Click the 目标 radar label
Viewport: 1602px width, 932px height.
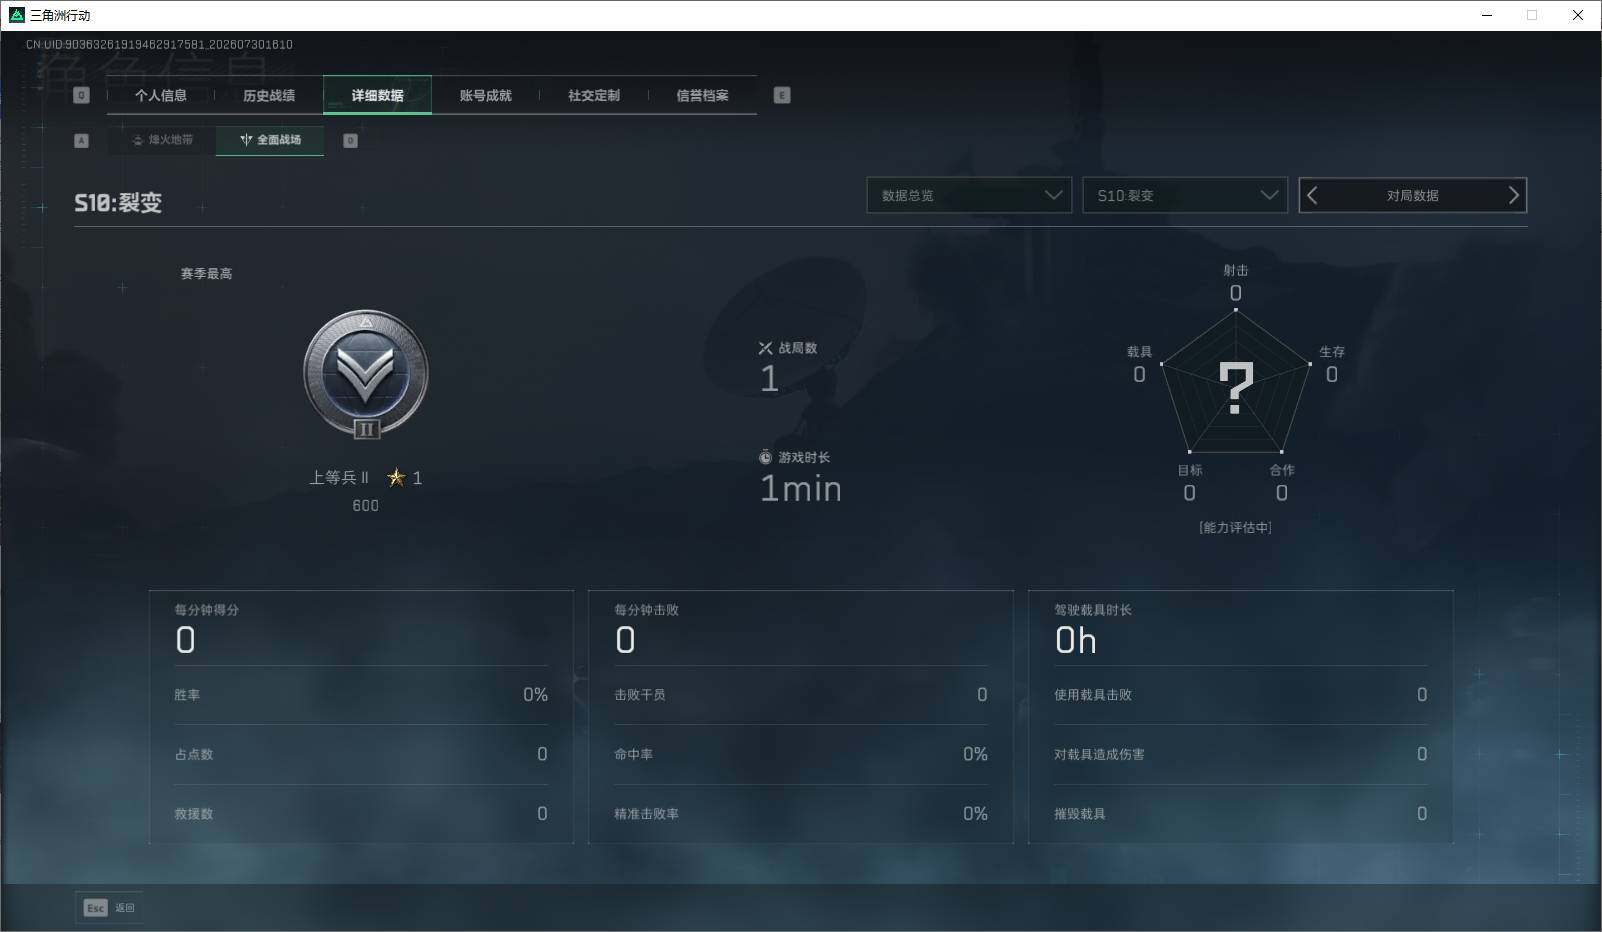pyautogui.click(x=1190, y=470)
